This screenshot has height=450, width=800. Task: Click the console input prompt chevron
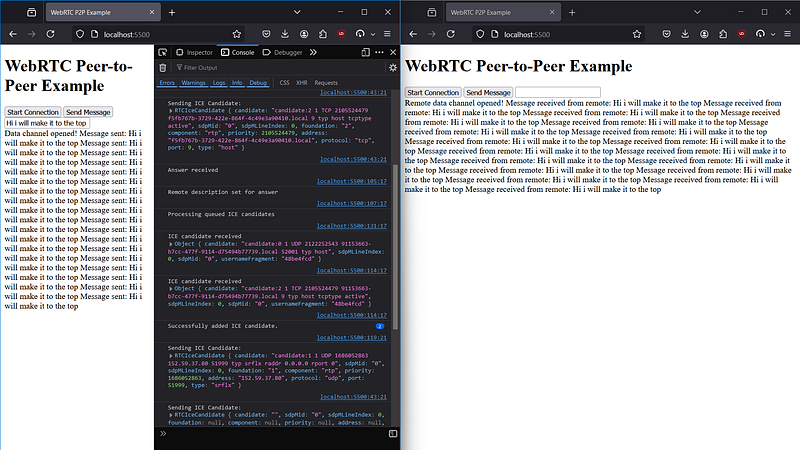click(x=163, y=434)
